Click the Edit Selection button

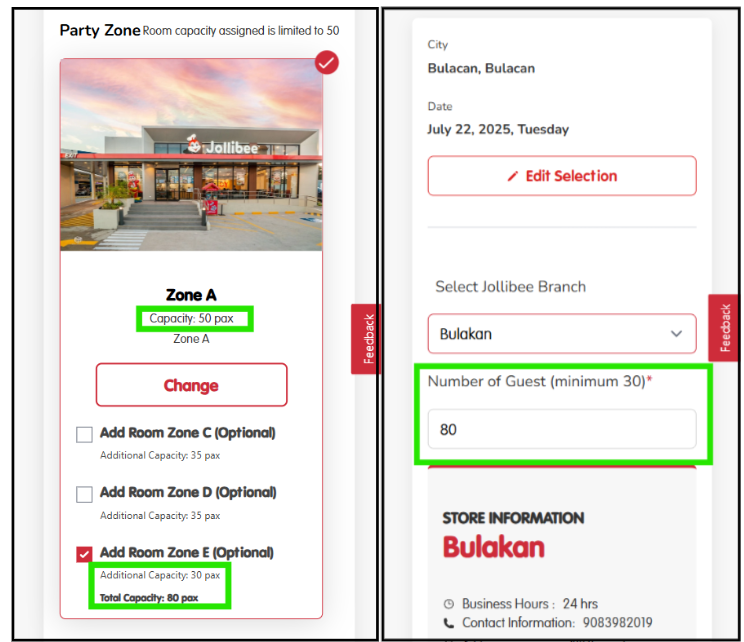point(561,176)
